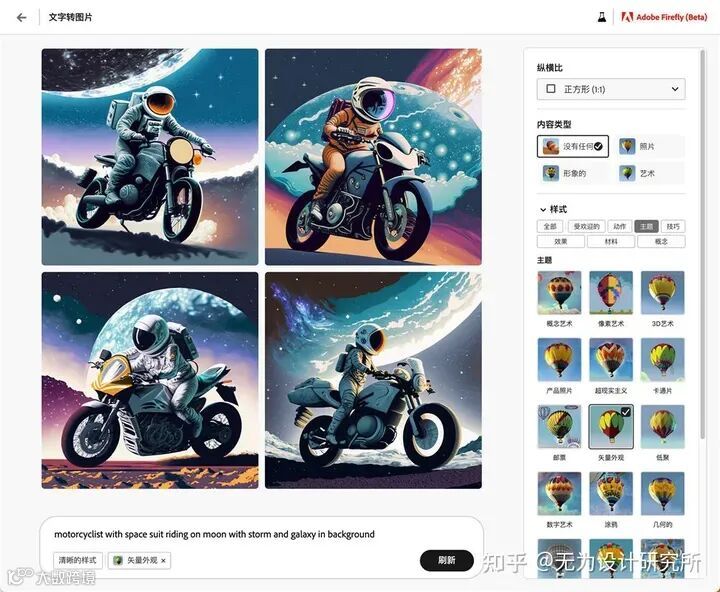Open the 正方形 (1:1) aspect ratio dropdown
Viewport: 720px width, 592px height.
tap(611, 89)
